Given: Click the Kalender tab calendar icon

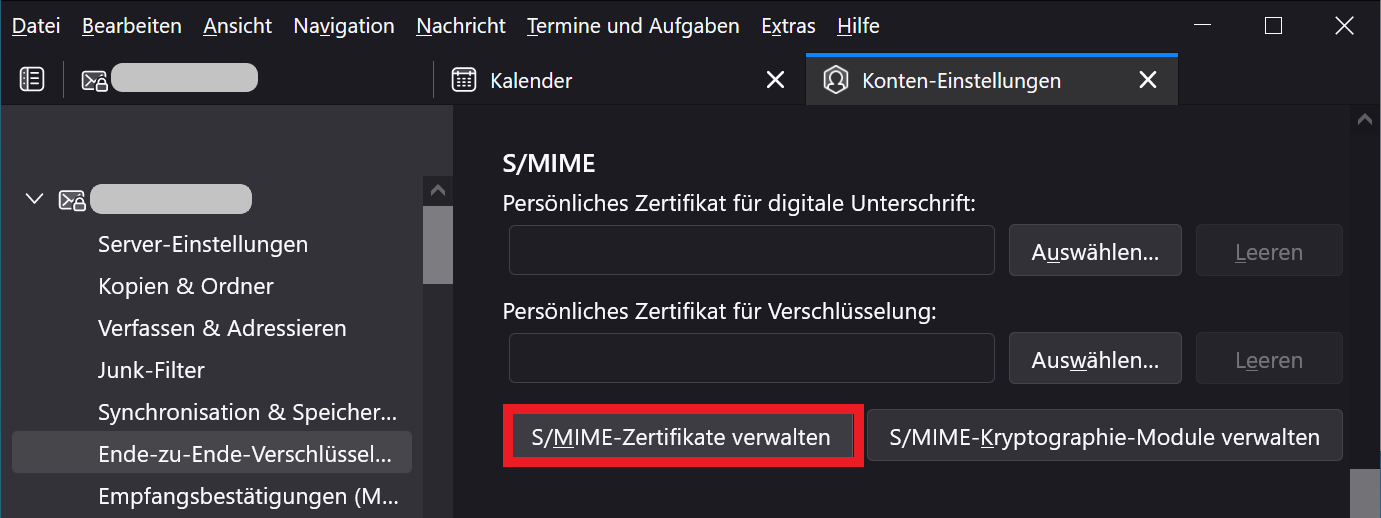Looking at the screenshot, I should tap(463, 80).
